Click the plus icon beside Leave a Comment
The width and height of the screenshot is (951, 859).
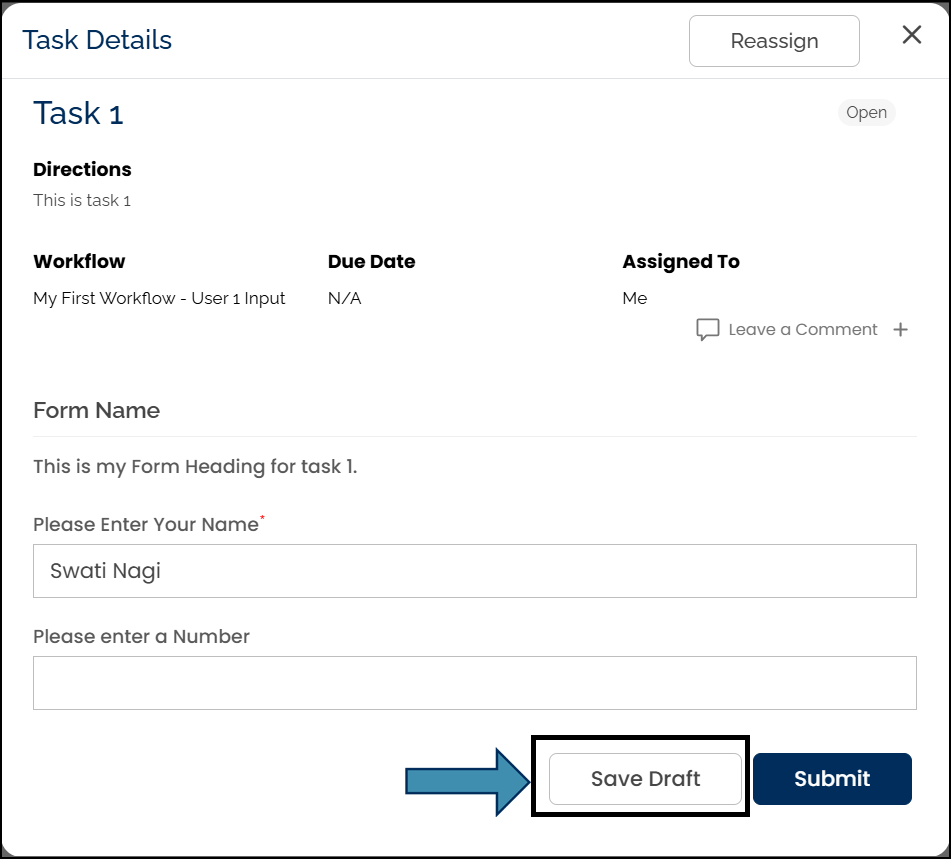pyautogui.click(x=900, y=330)
